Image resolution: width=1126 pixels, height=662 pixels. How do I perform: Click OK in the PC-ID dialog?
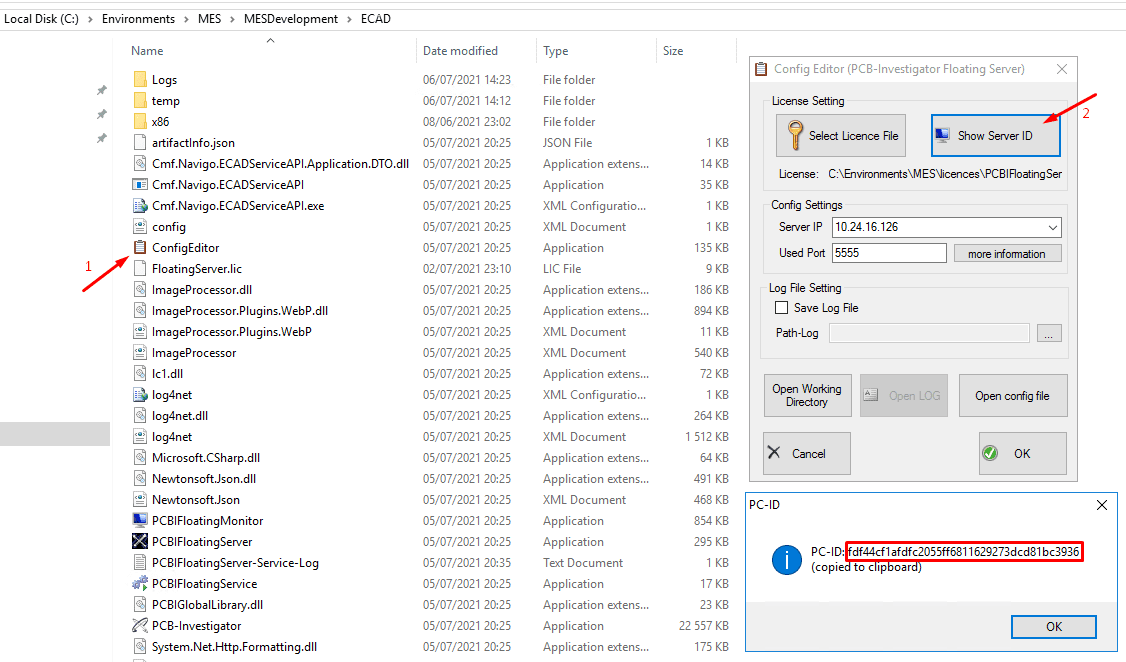tap(1053, 626)
